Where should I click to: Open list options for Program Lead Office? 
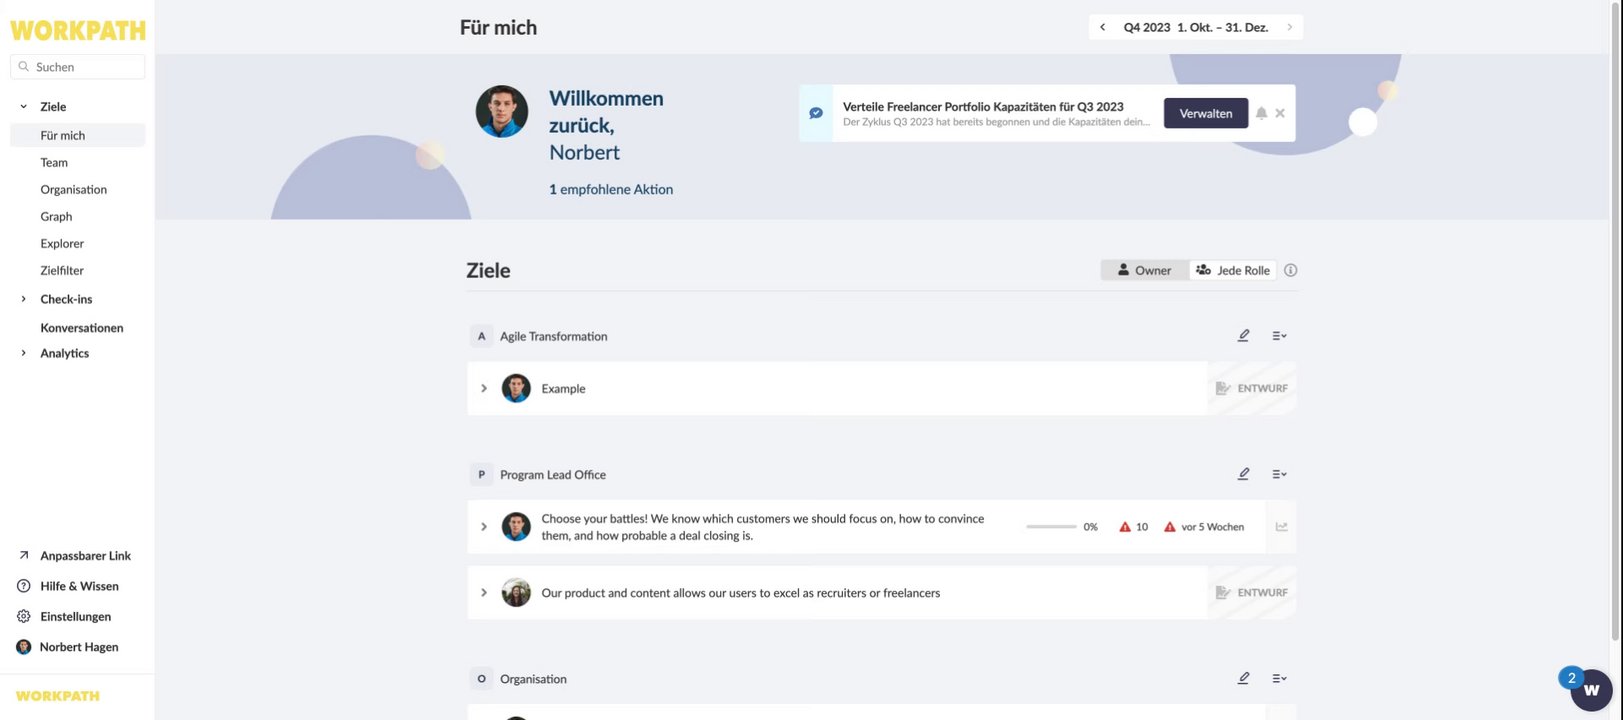pyautogui.click(x=1279, y=474)
